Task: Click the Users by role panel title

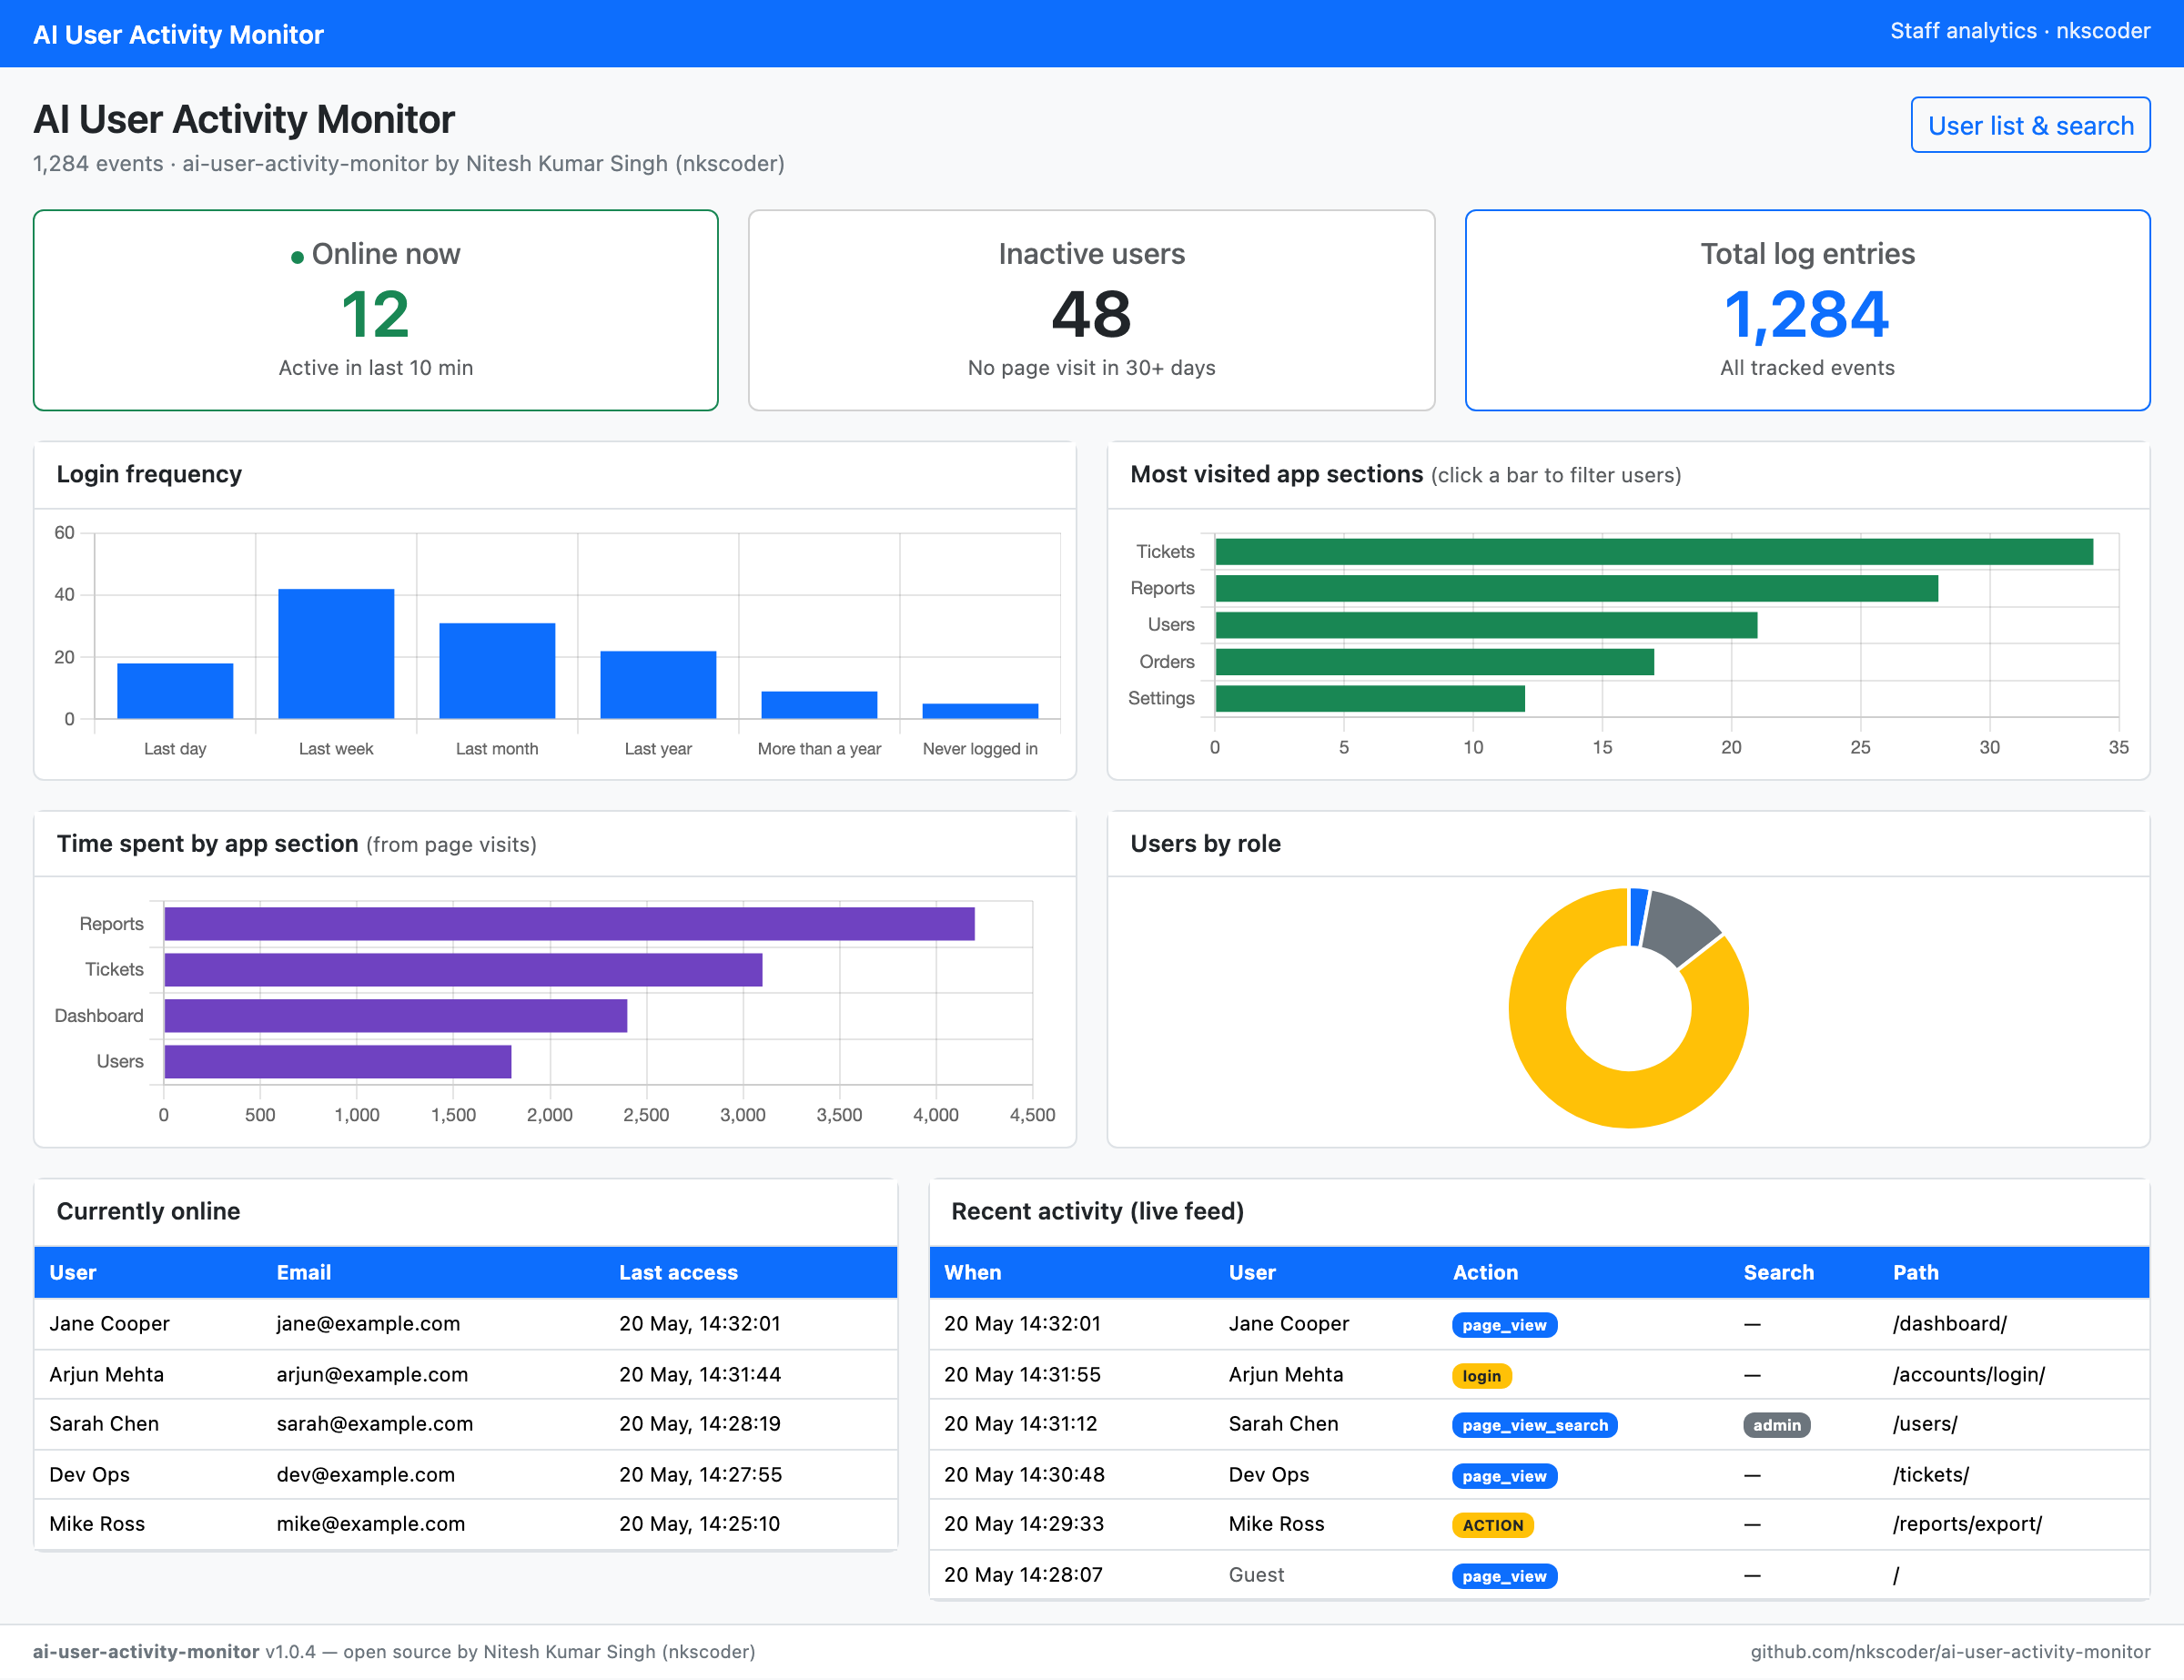Action: pos(1205,843)
